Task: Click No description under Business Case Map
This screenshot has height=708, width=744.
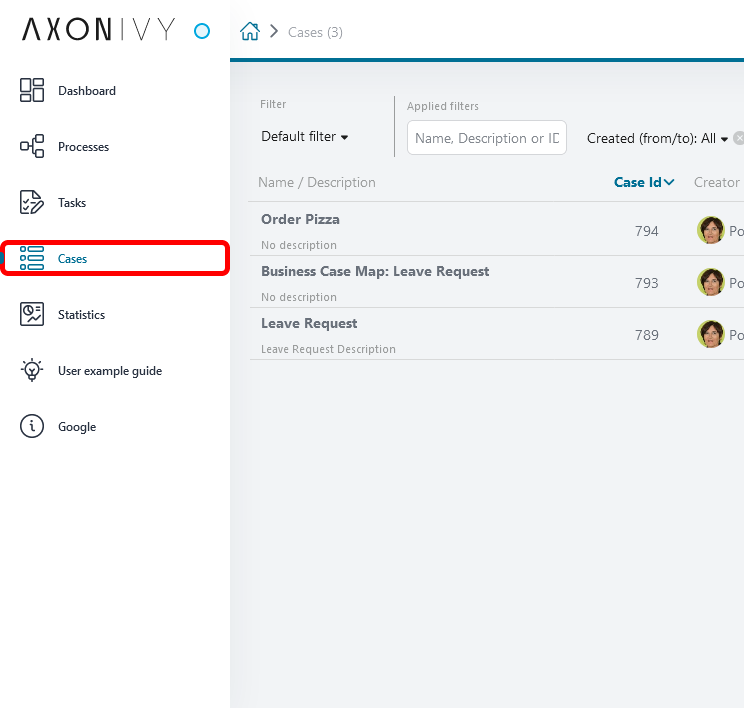Action: [x=298, y=297]
